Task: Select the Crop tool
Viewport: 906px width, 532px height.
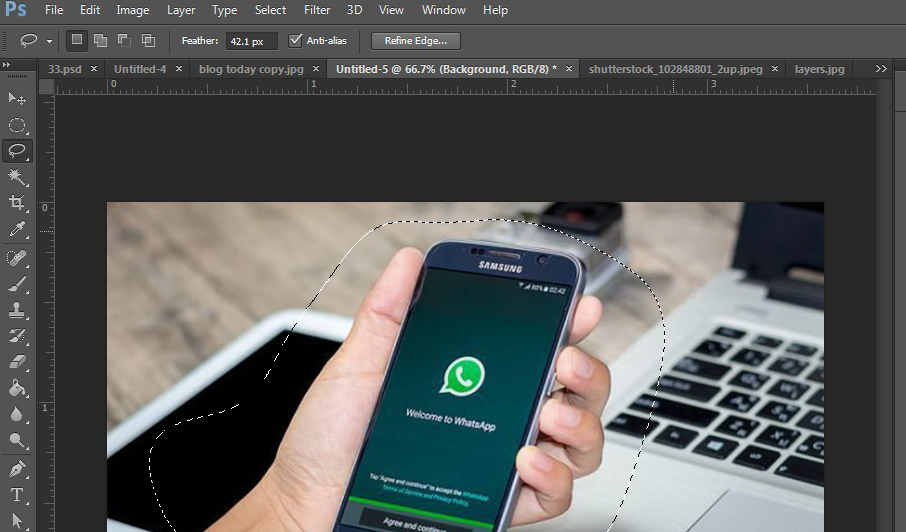Action: tap(17, 203)
